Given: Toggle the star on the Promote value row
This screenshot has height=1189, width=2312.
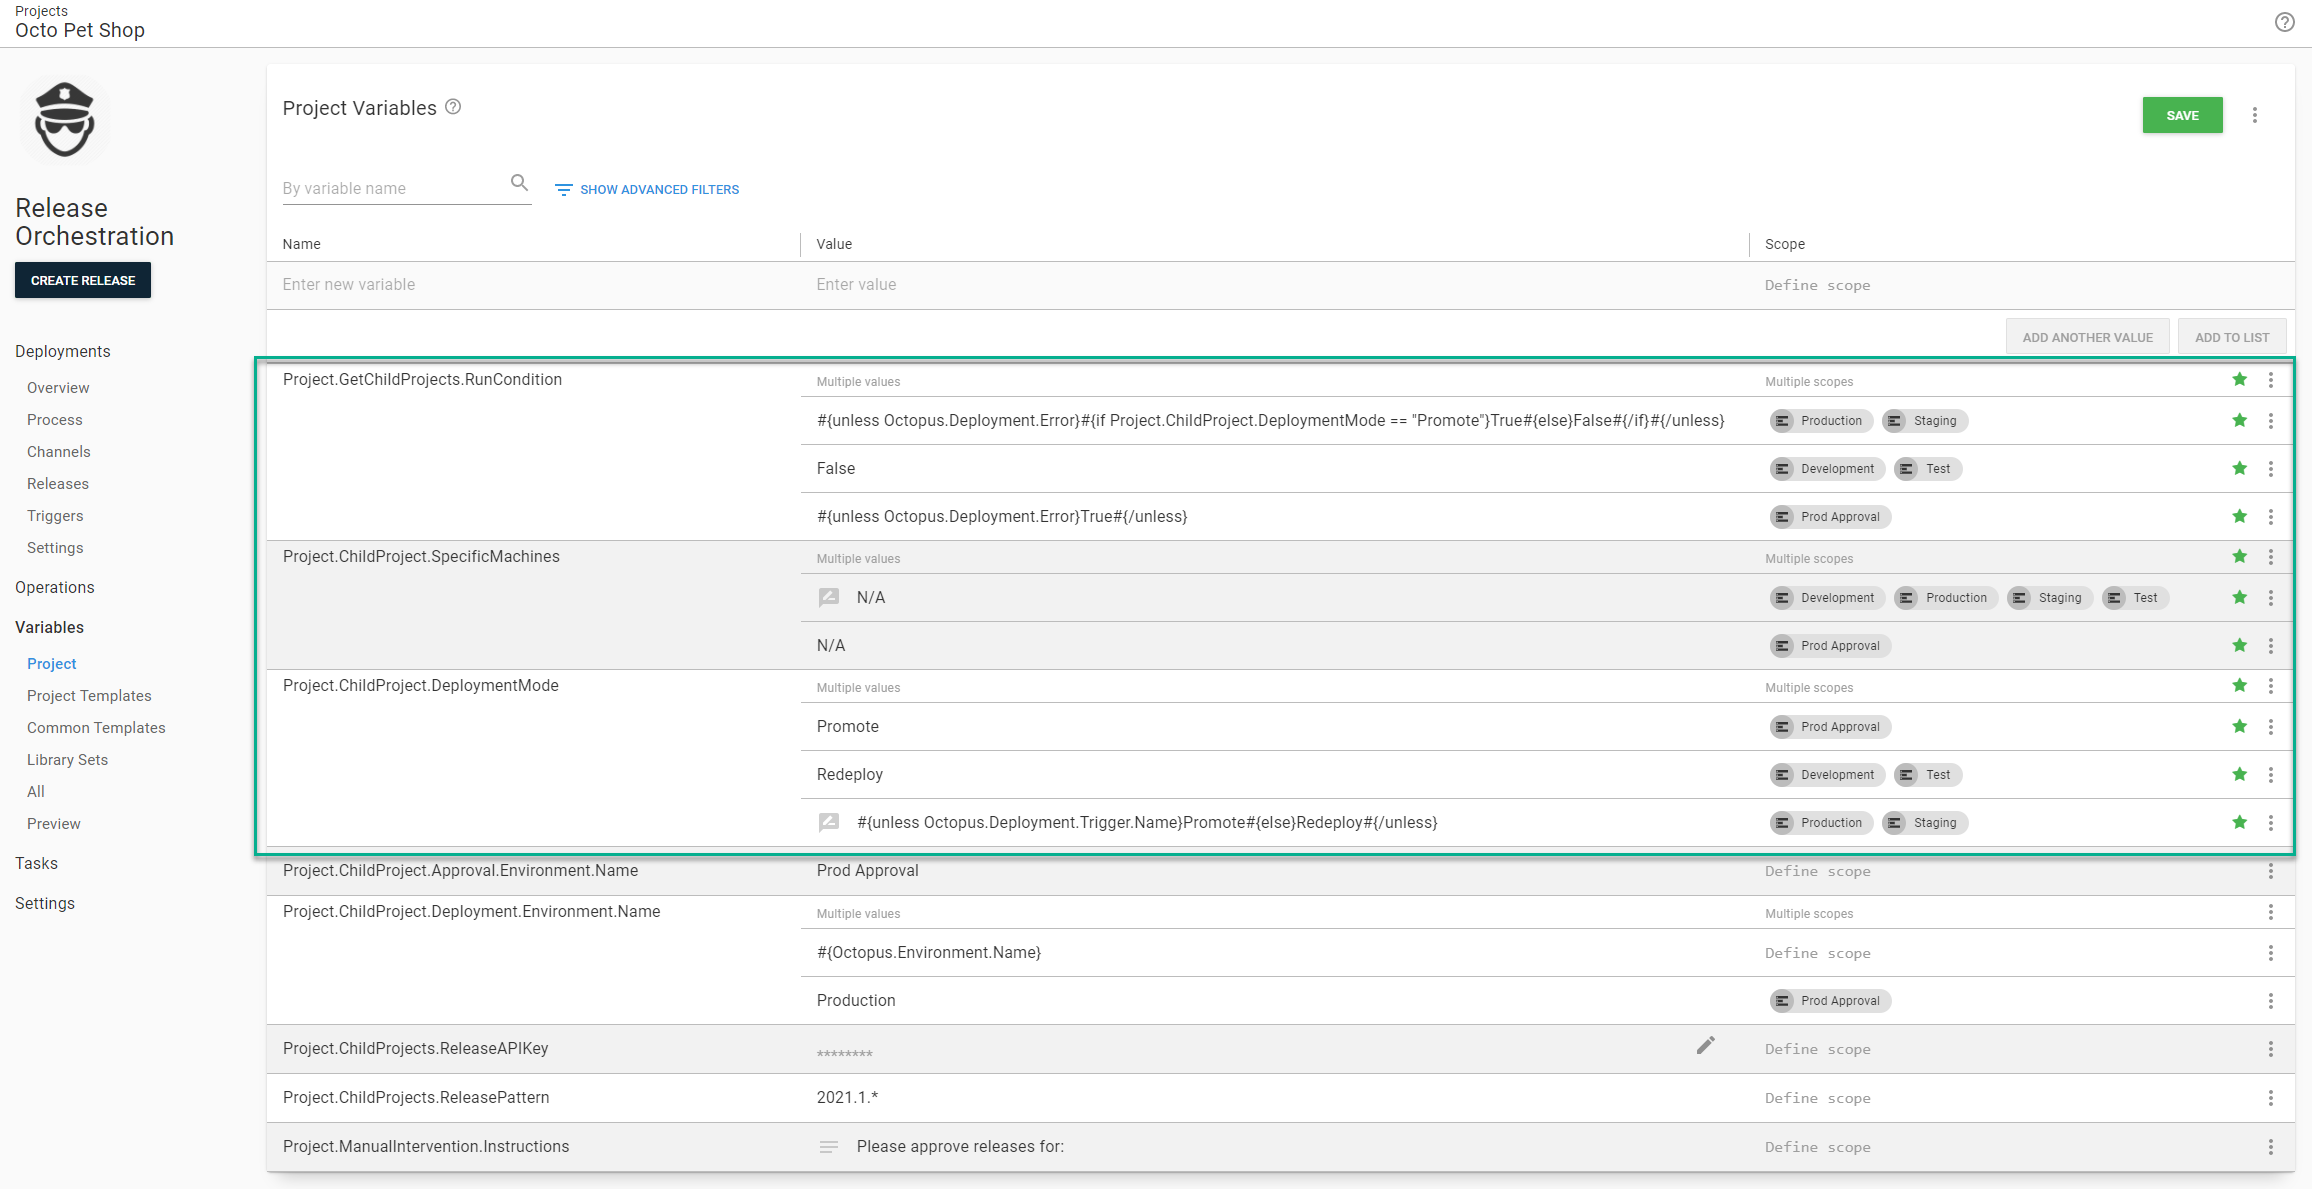Looking at the screenshot, I should tap(2239, 726).
